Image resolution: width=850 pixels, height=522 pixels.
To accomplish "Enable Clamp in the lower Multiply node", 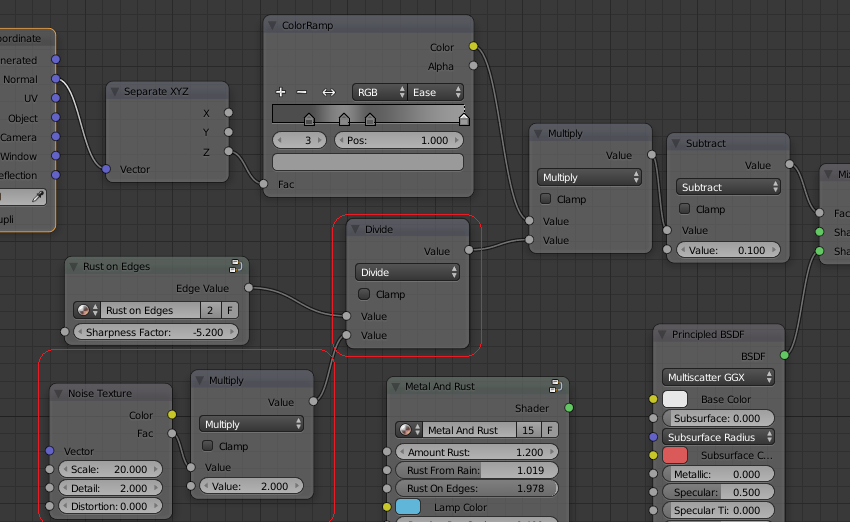I will 207,446.
